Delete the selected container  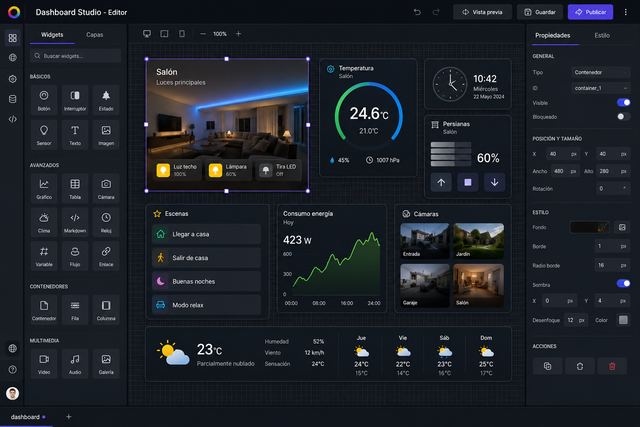612,366
